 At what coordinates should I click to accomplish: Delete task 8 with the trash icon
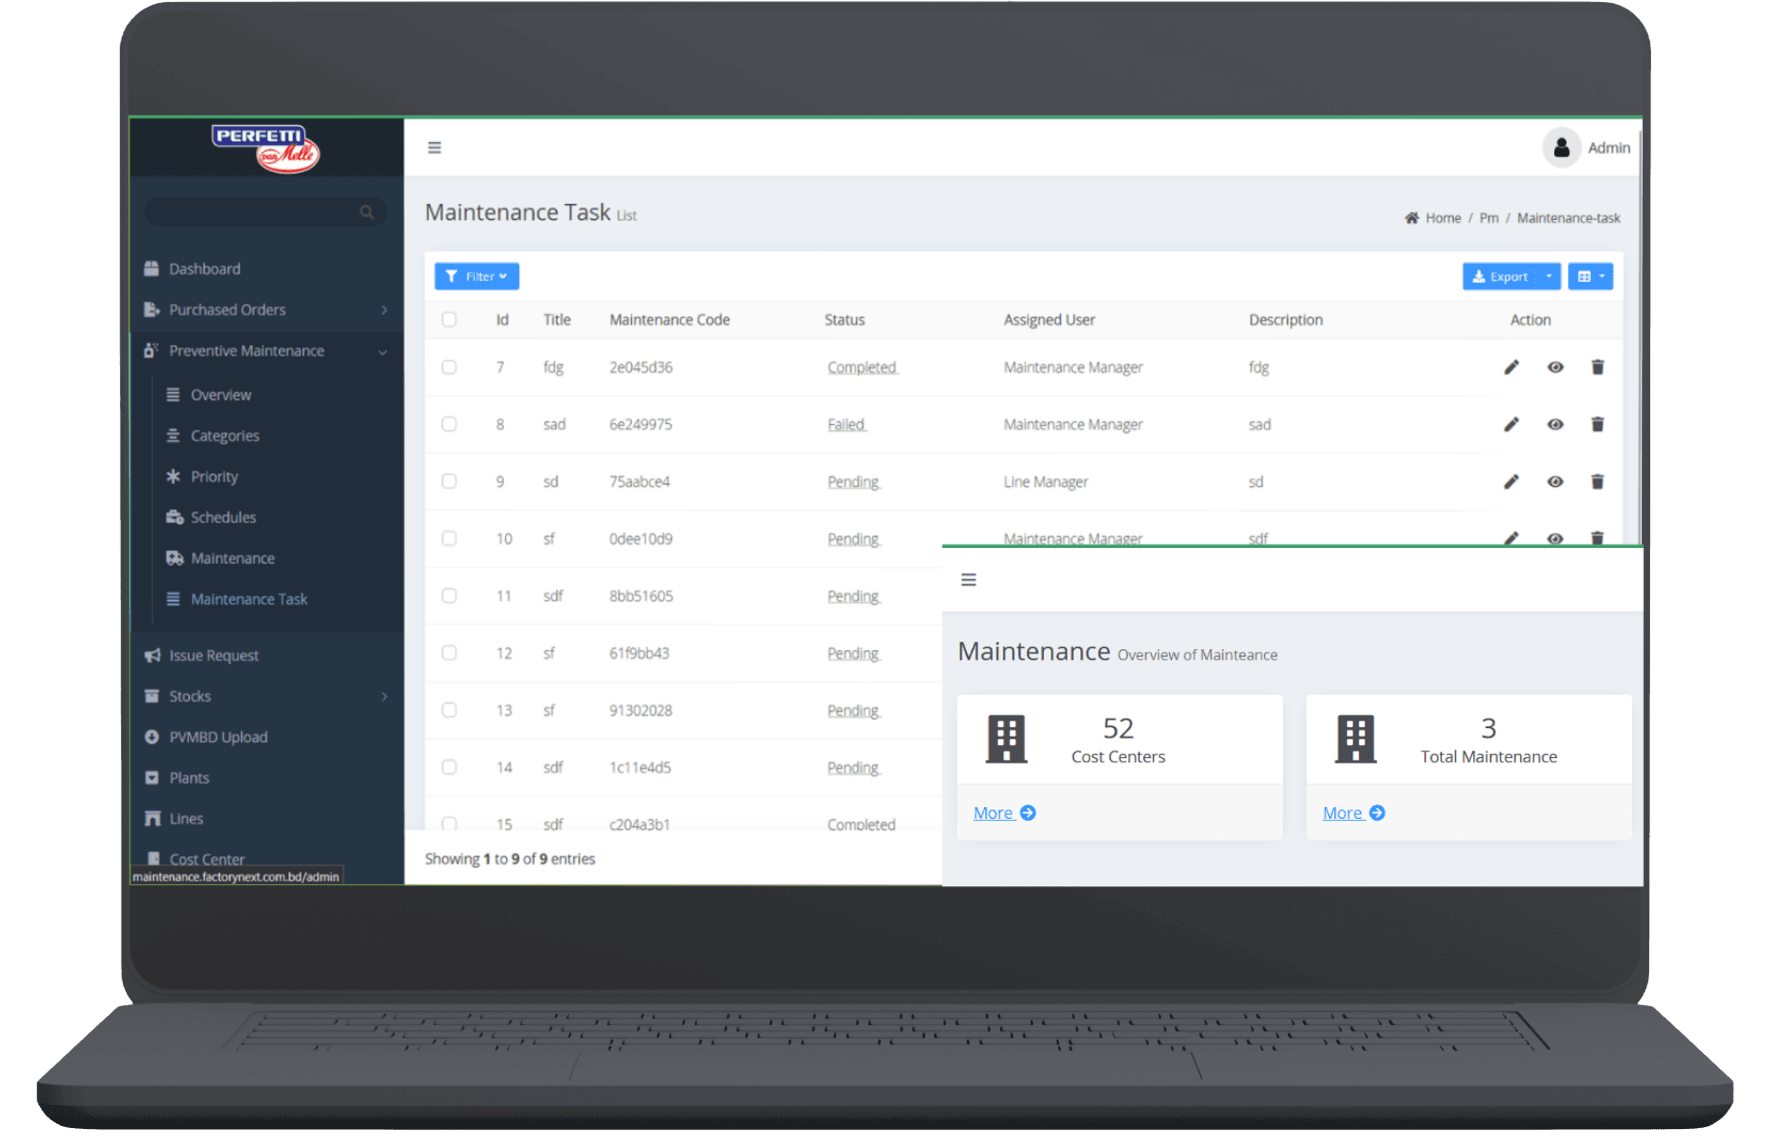[1597, 424]
